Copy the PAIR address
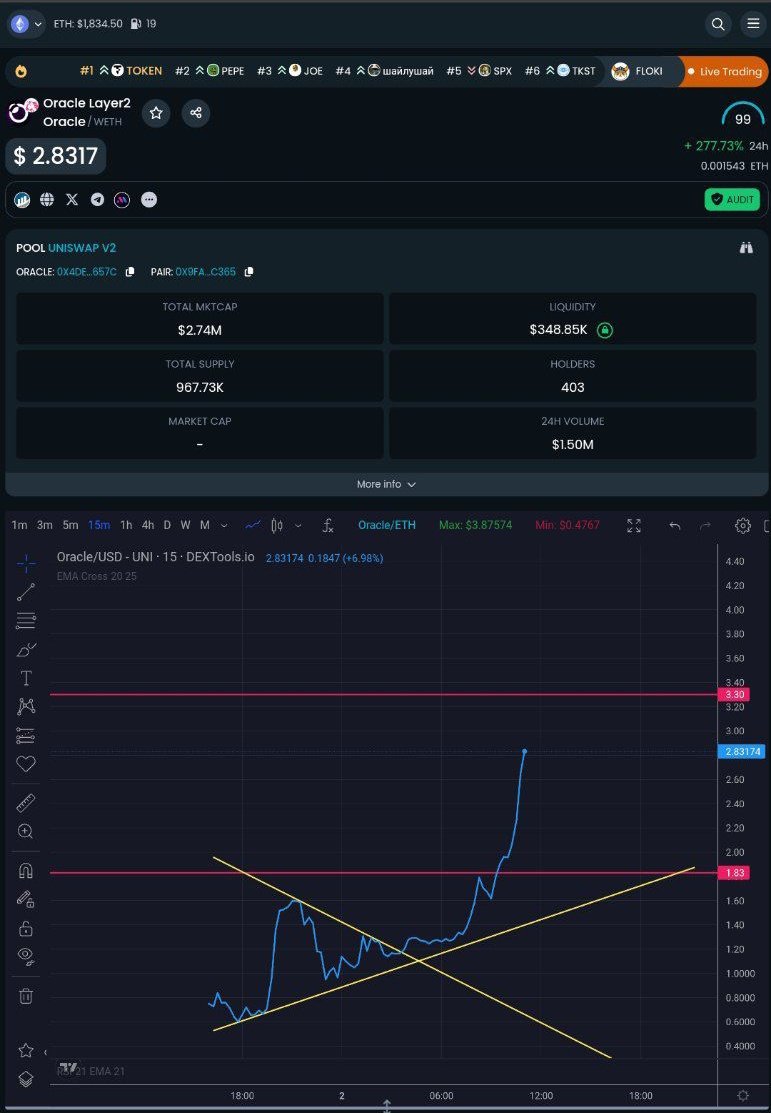Screen dimensions: 771x1113 pos(248,272)
